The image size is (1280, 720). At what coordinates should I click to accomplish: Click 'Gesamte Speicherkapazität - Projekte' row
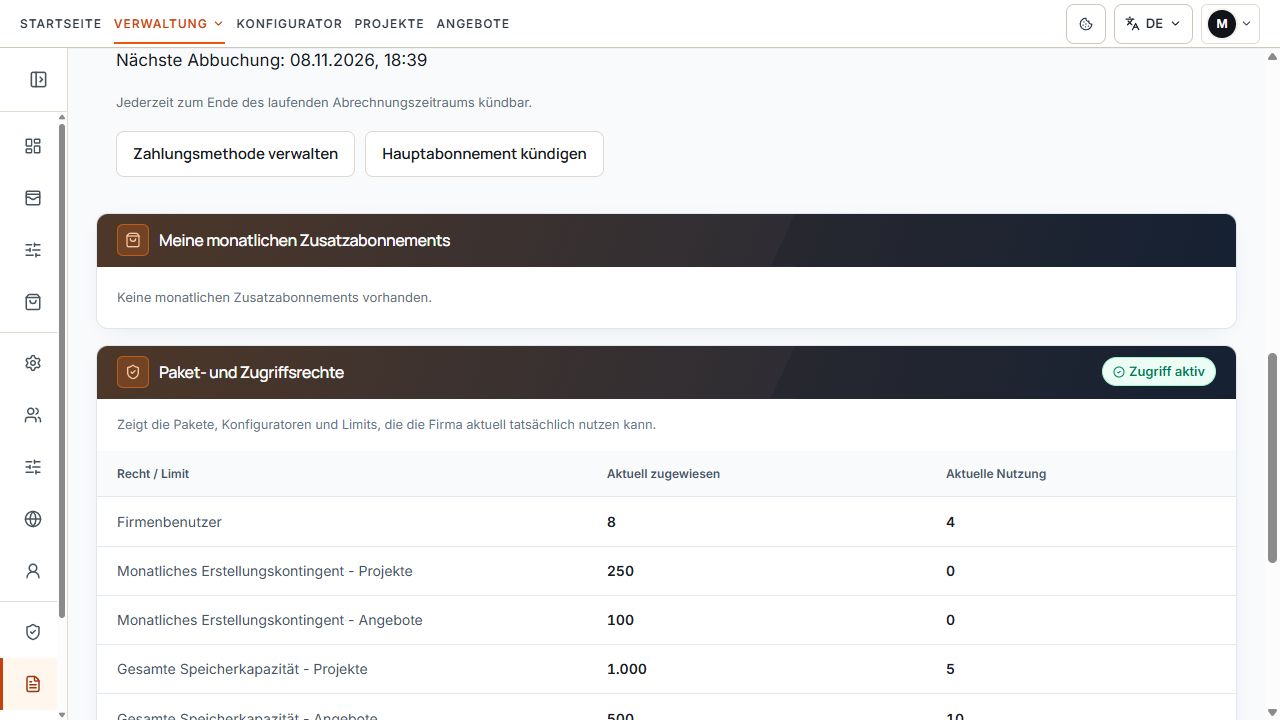[666, 669]
